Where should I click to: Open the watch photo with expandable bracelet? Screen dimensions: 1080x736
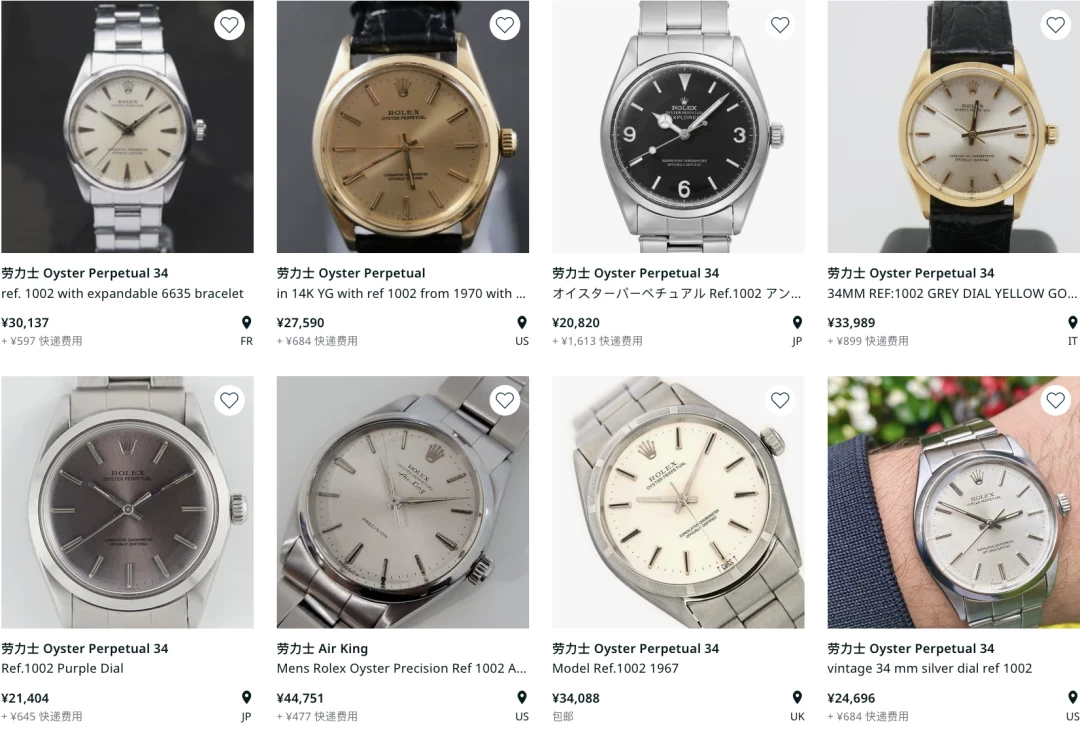[x=127, y=127]
